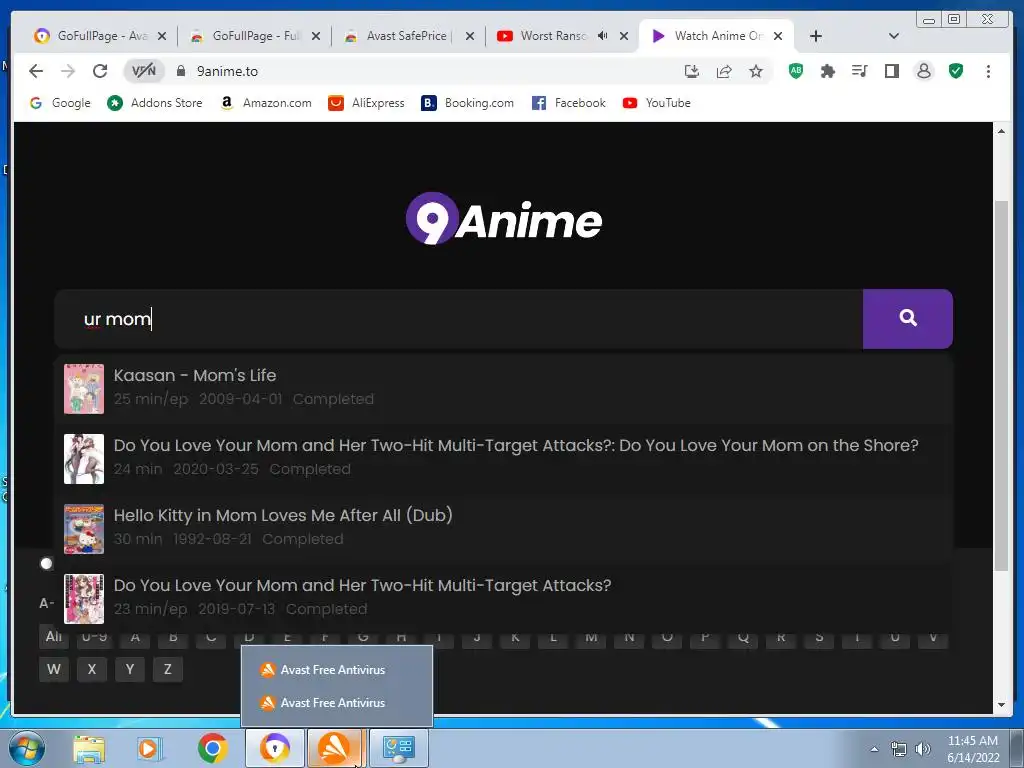Select the first Avast Free Antivirus window entry
This screenshot has height=768, width=1024.
coord(336,669)
